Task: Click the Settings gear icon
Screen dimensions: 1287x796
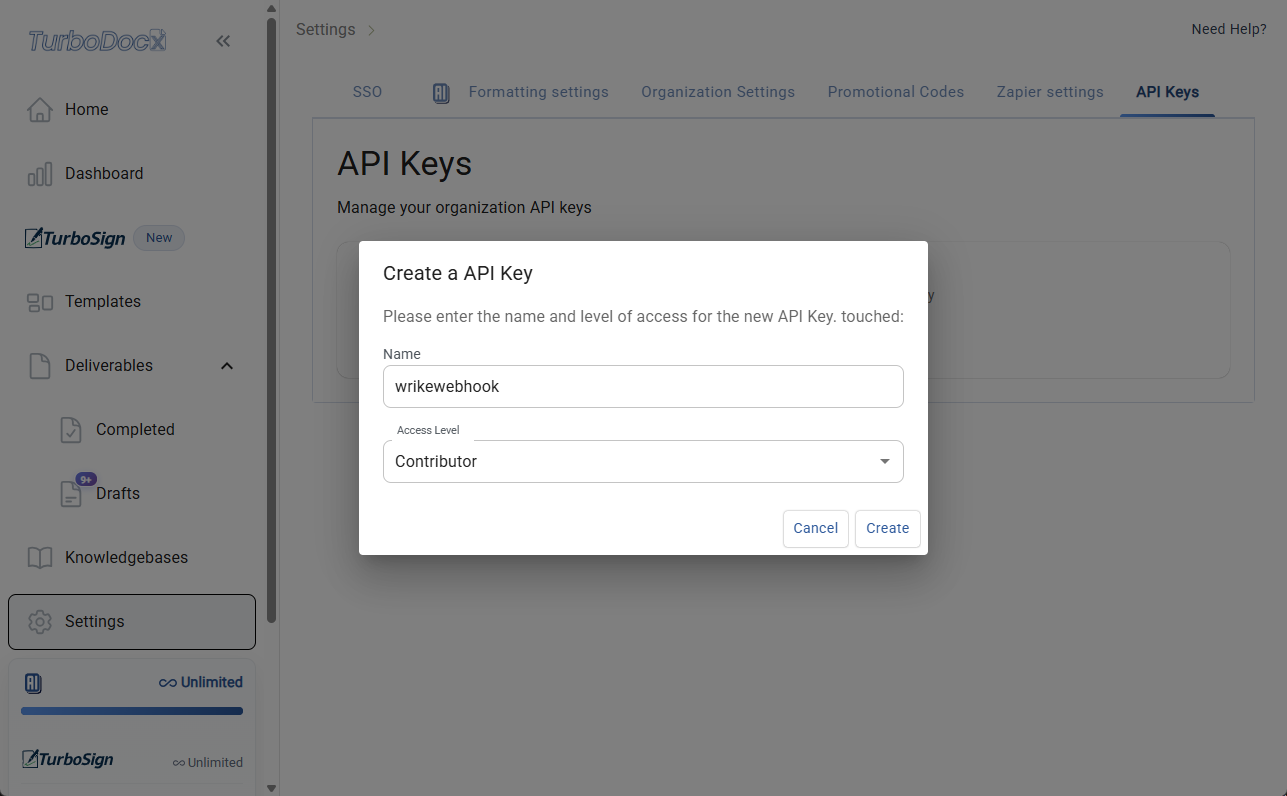Action: click(40, 621)
